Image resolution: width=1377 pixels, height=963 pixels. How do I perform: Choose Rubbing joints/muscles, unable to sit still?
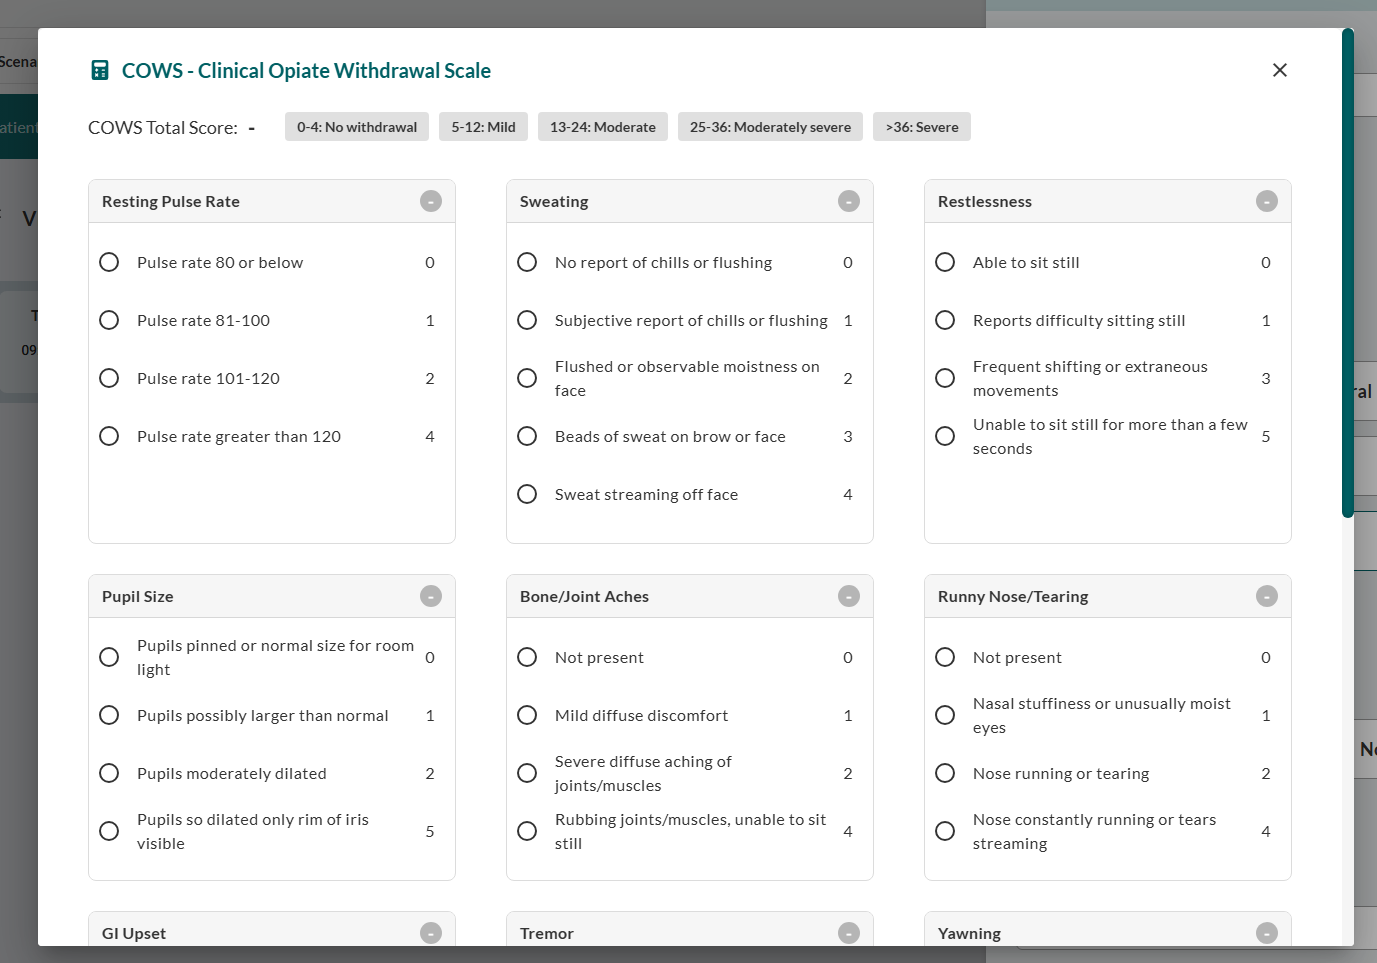pyautogui.click(x=527, y=831)
